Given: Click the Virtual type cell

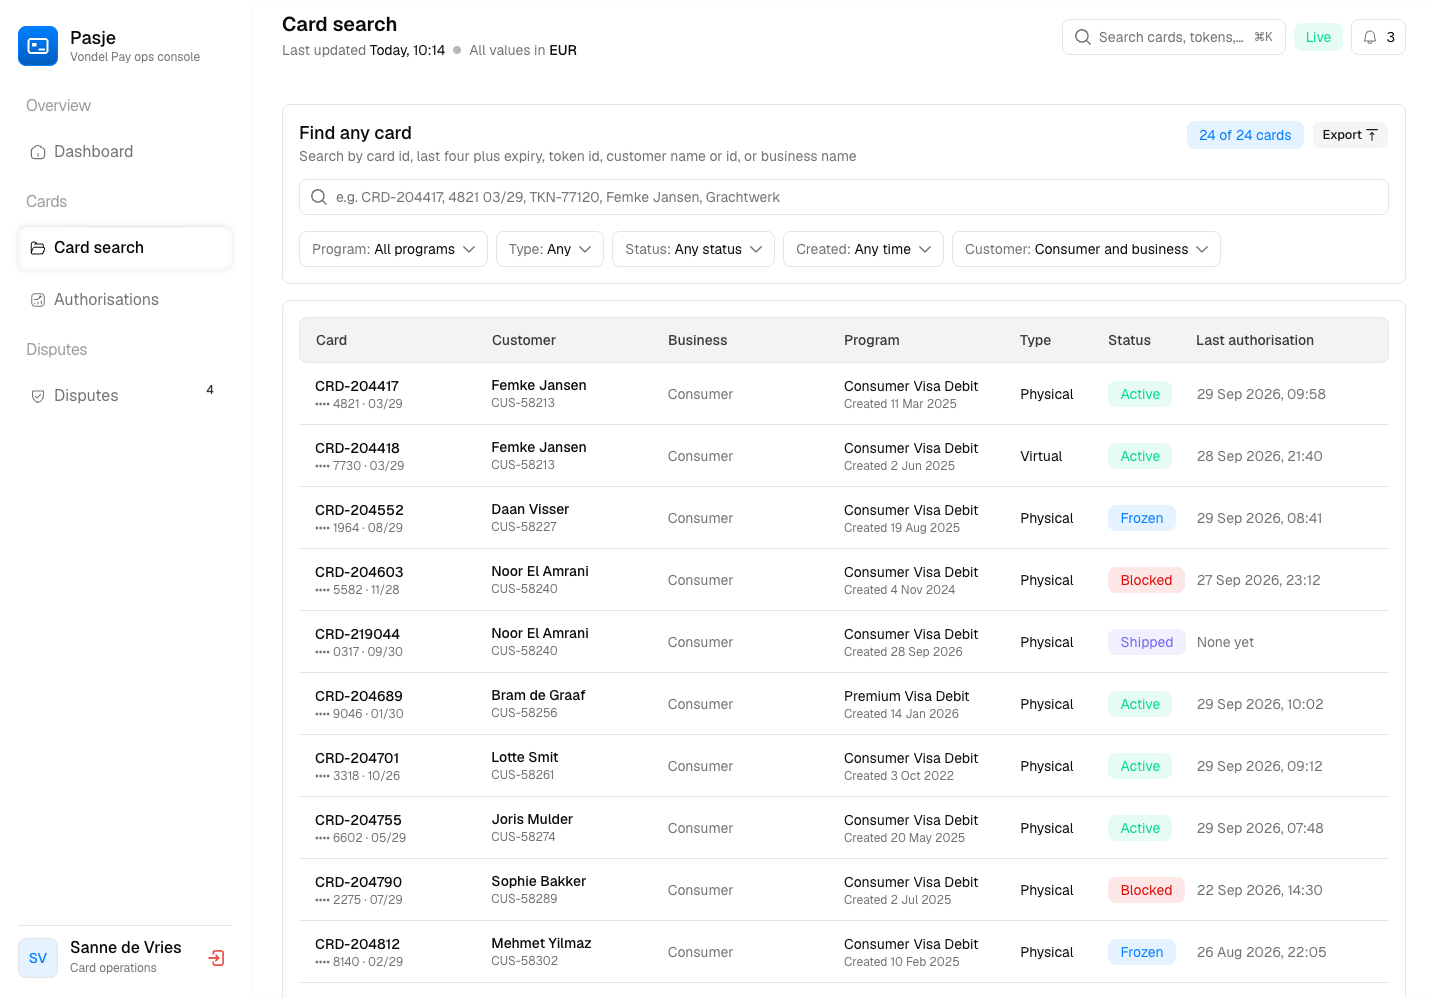Looking at the screenshot, I should click(1041, 456).
